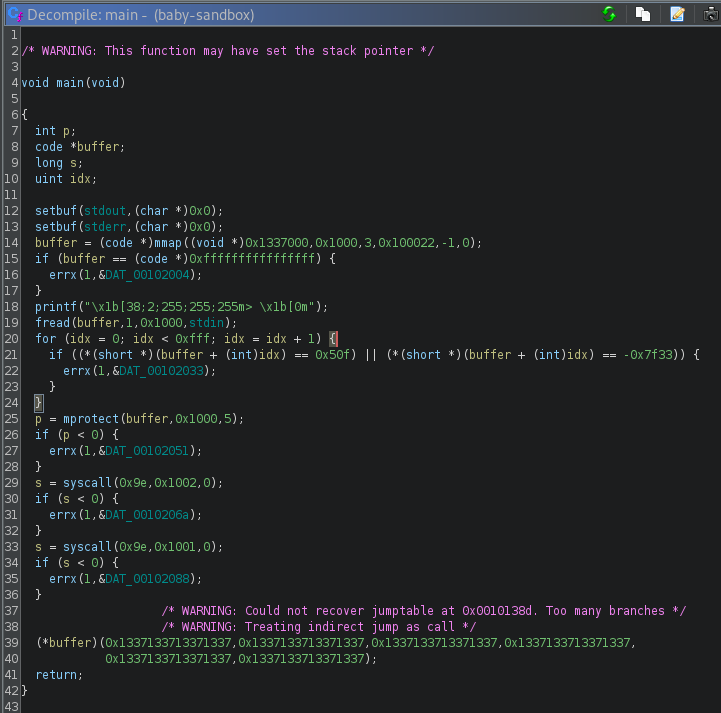721x713 pixels.
Task: Click the Decompile icon in the title bar
Action: point(13,15)
